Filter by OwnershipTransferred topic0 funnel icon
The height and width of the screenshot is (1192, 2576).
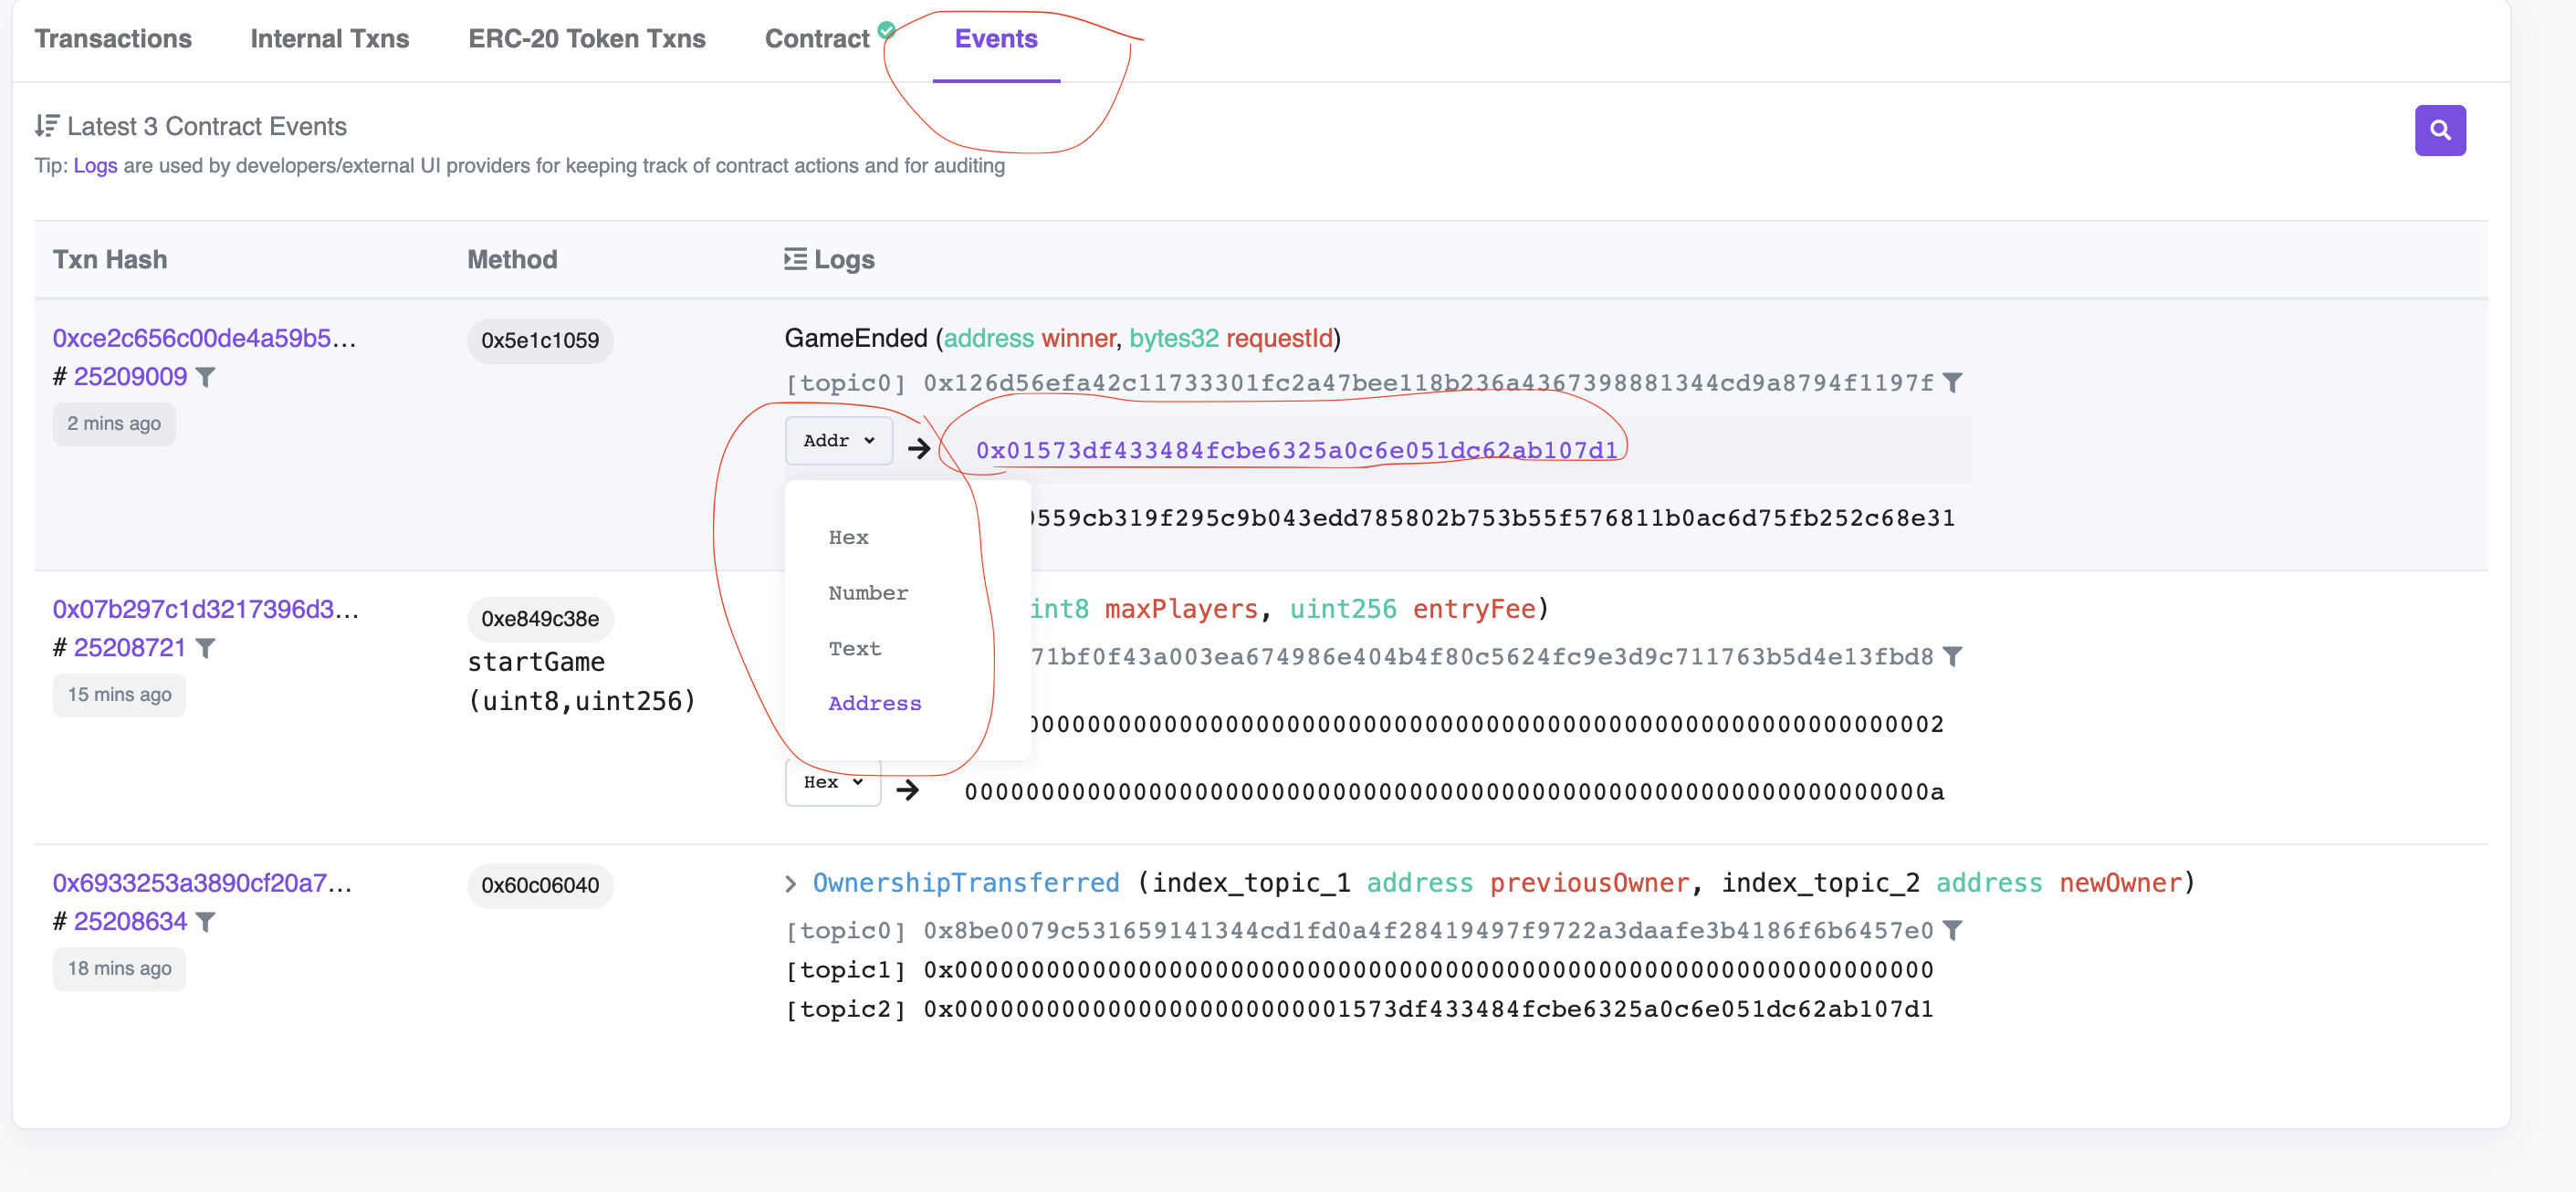(1952, 931)
